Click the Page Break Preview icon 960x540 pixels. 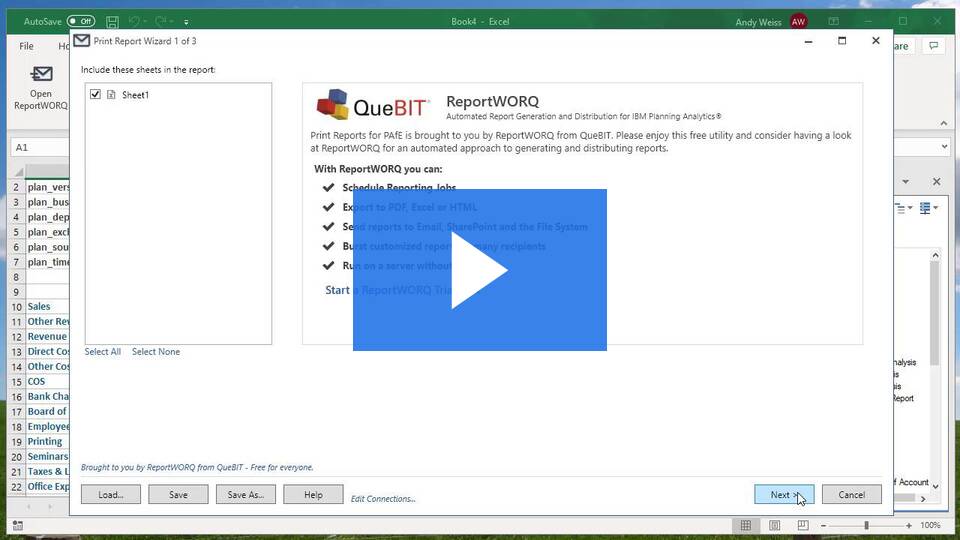point(803,525)
